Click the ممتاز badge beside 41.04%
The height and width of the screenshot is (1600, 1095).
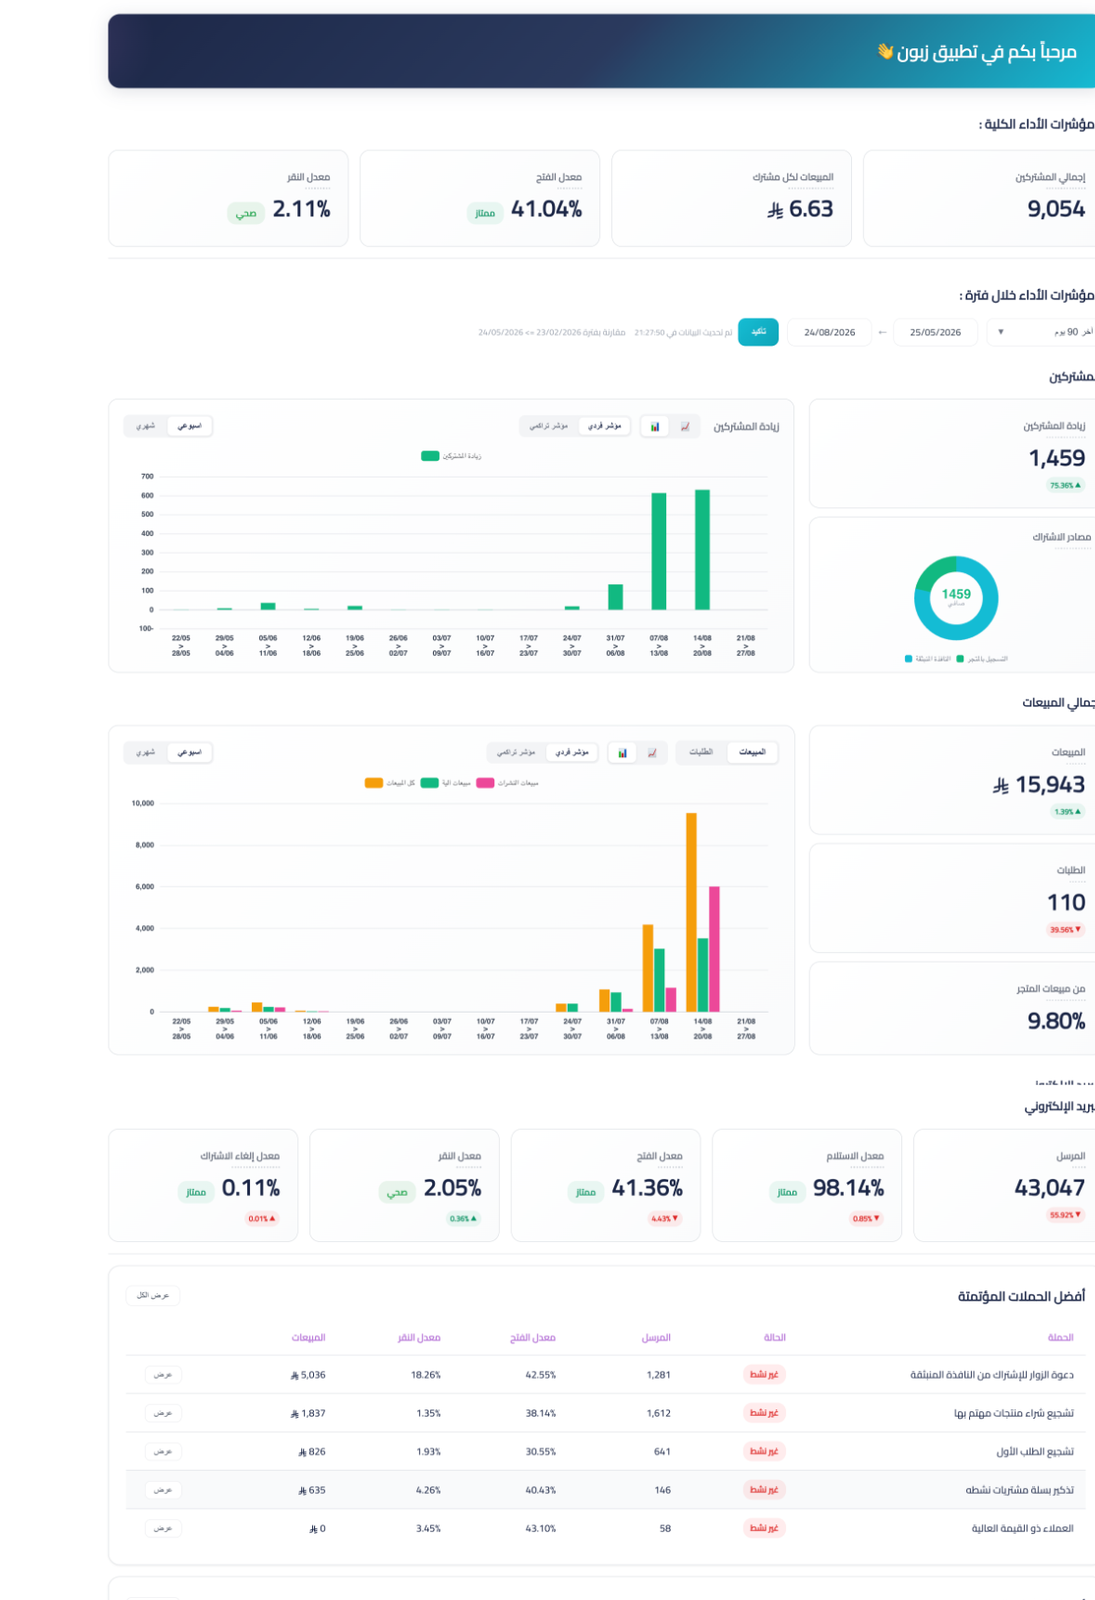(x=485, y=213)
